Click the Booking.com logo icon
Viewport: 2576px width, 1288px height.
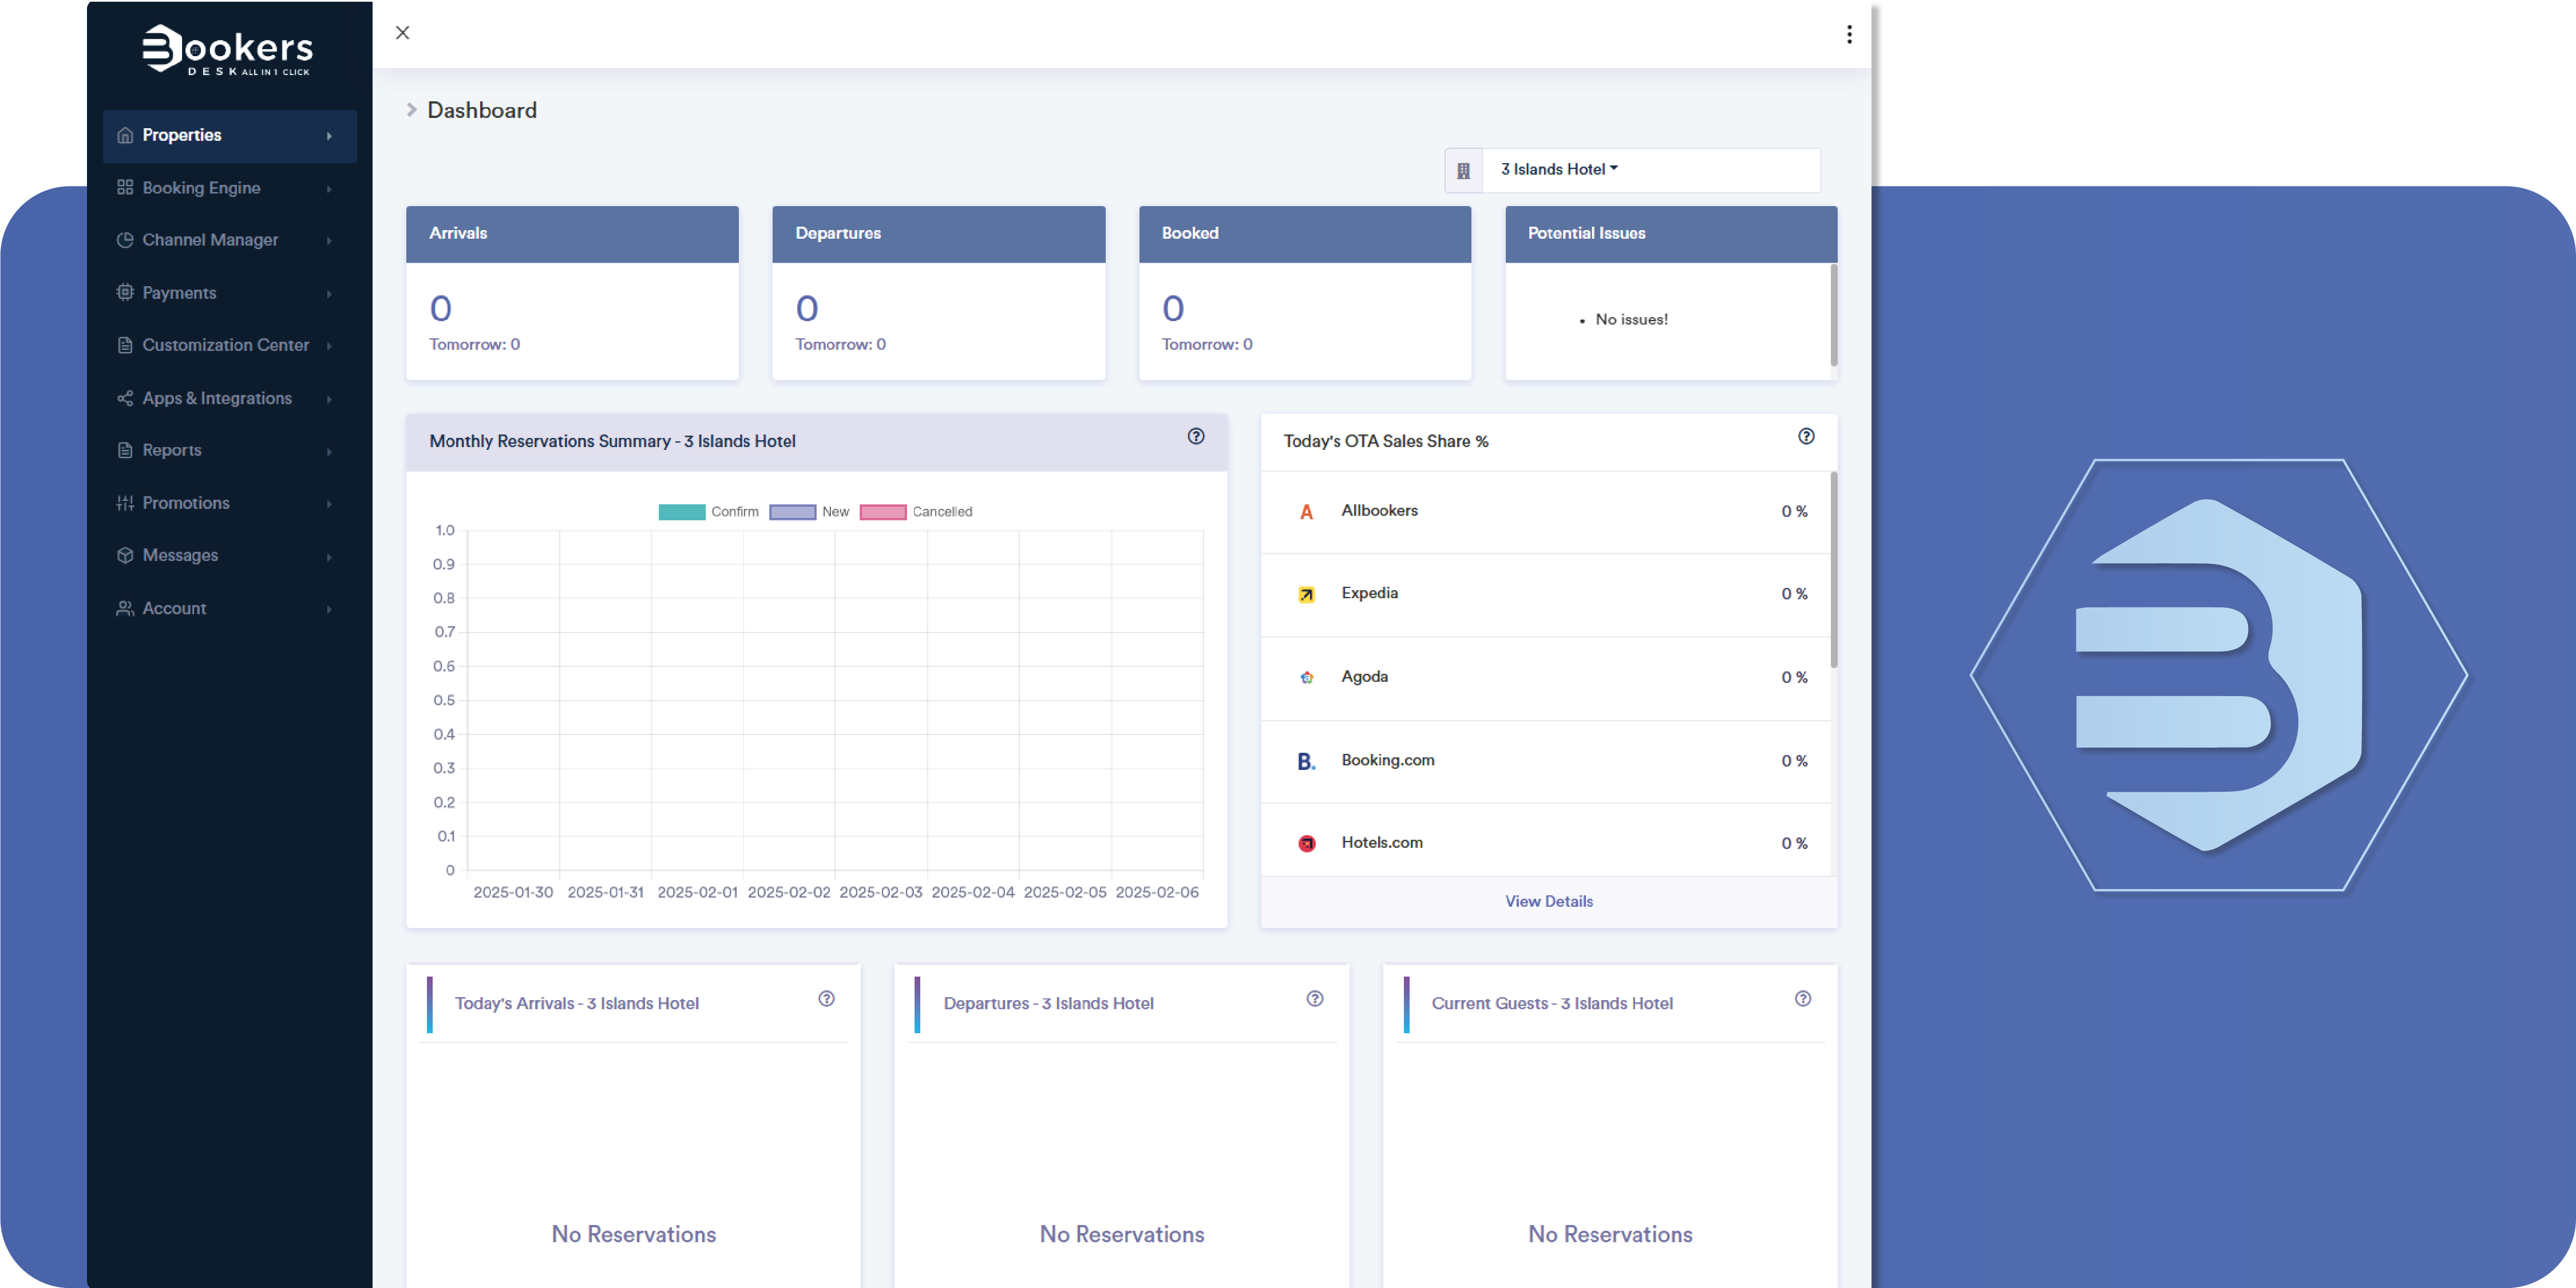[x=1306, y=761]
